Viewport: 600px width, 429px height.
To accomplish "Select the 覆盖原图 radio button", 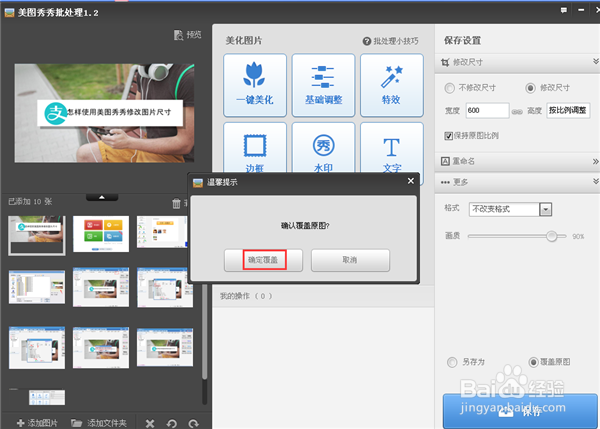I will point(533,362).
